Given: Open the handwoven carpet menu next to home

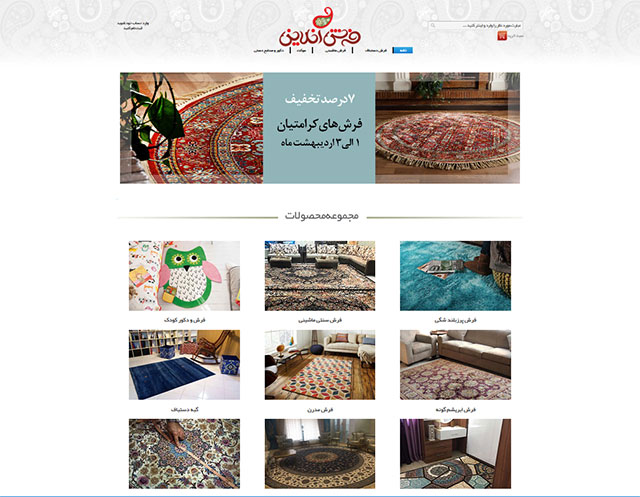Looking at the screenshot, I should [376, 50].
